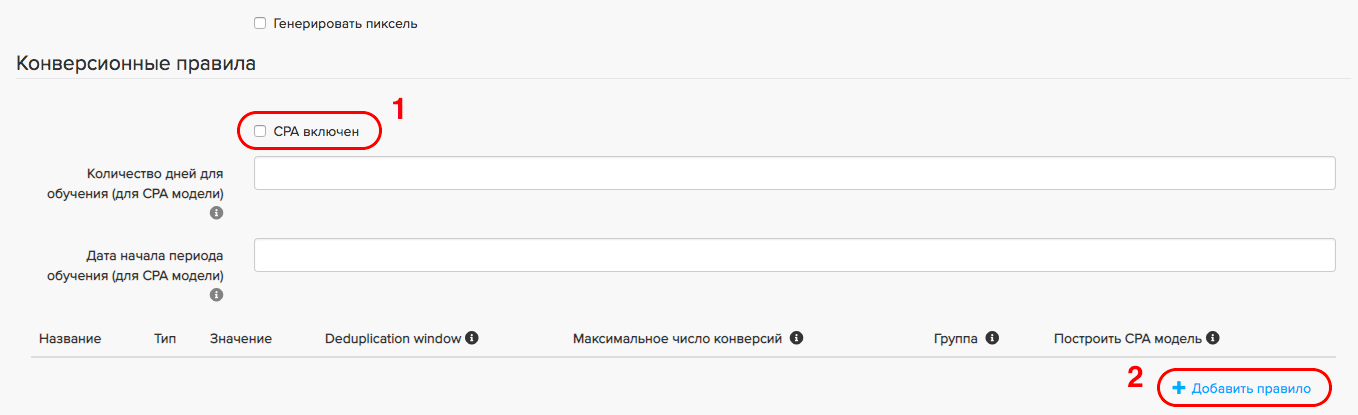Click the Добавить правило button
Viewport: 1358px width, 415px height.
coord(1244,388)
